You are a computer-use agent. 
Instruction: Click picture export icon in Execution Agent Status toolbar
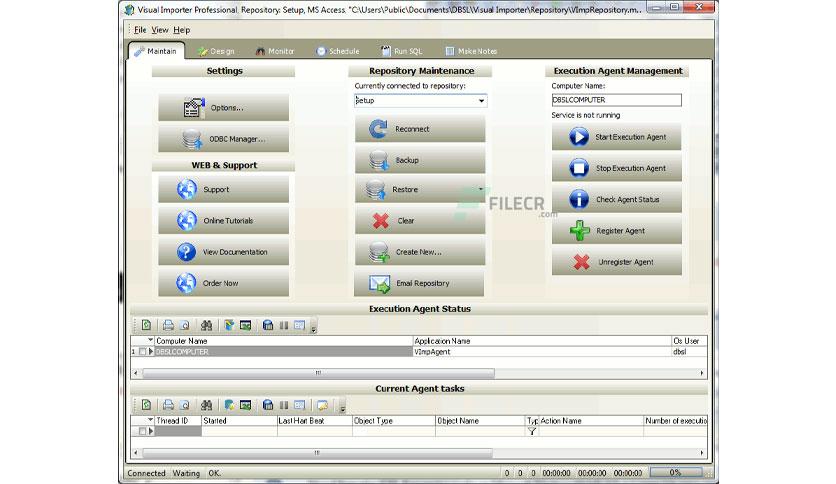[245, 325]
